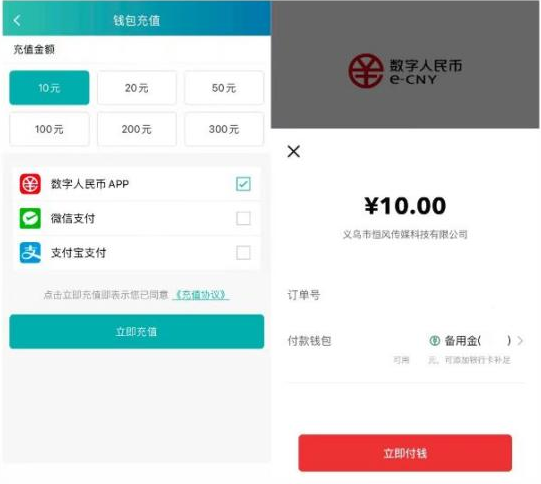541x484 pixels.
Task: Choose the 100元 amount option
Action: click(49, 129)
